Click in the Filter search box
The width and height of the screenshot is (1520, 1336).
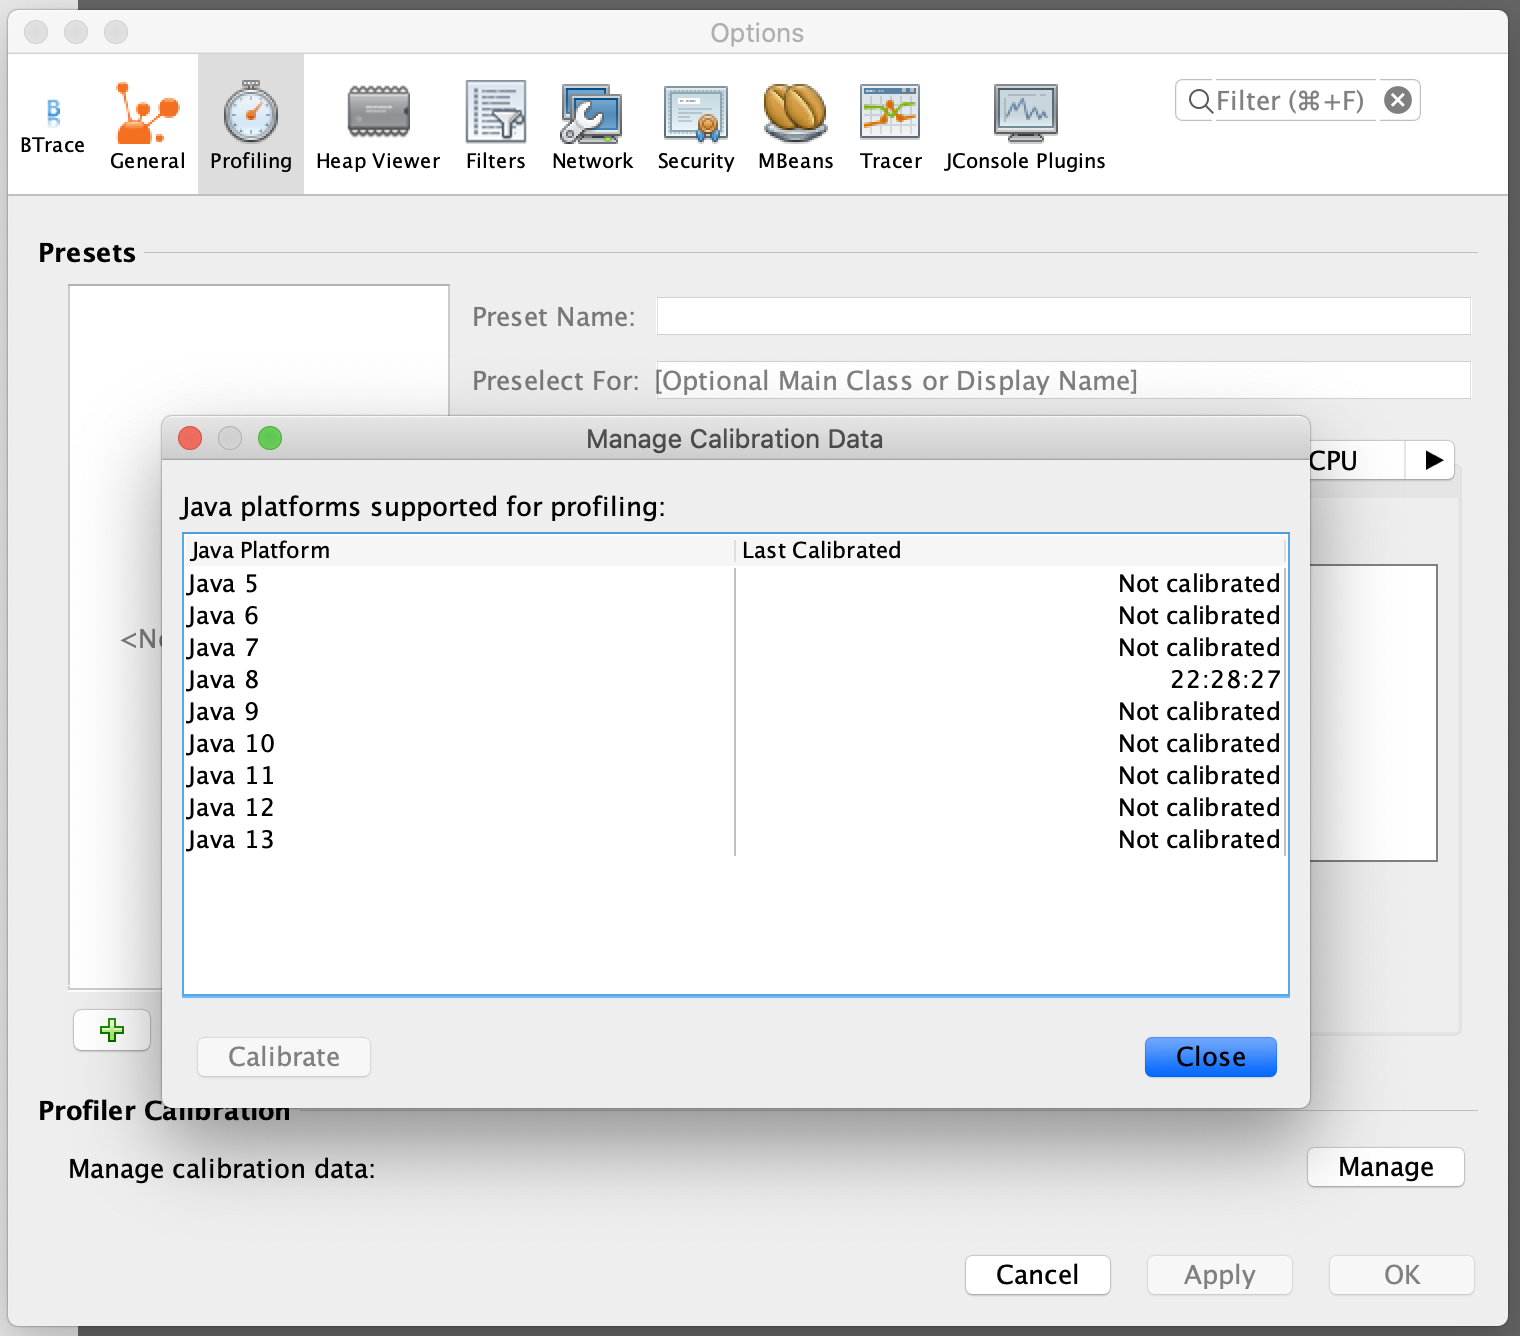pos(1289,100)
